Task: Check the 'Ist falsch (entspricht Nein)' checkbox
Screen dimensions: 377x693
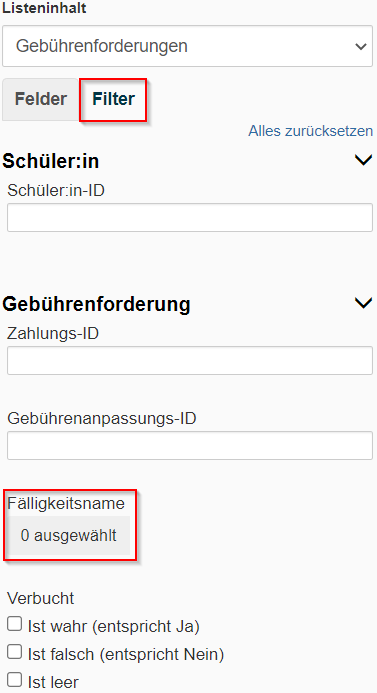Action: tap(15, 651)
